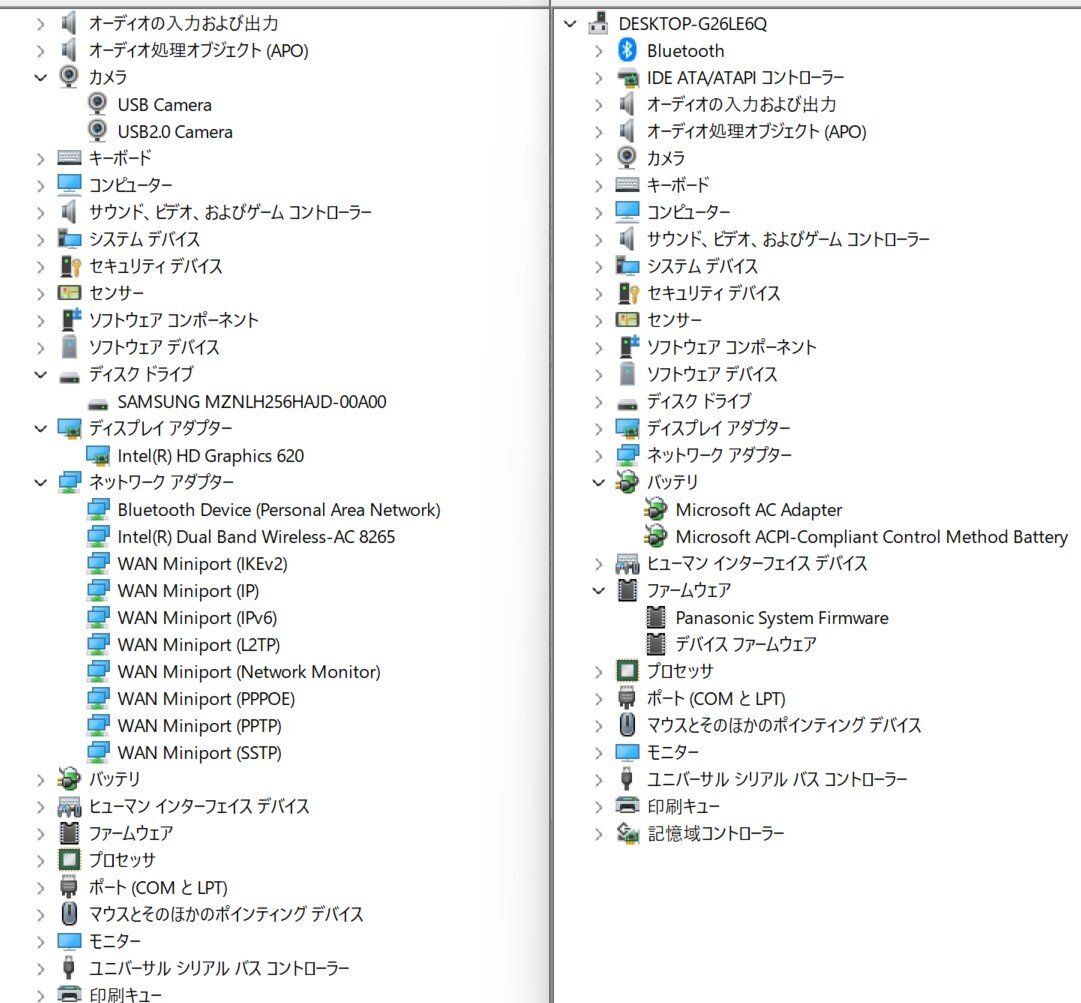Collapse the ディスプレイ アダプター node in left pane
This screenshot has height=1003, width=1081.
click(x=41, y=428)
